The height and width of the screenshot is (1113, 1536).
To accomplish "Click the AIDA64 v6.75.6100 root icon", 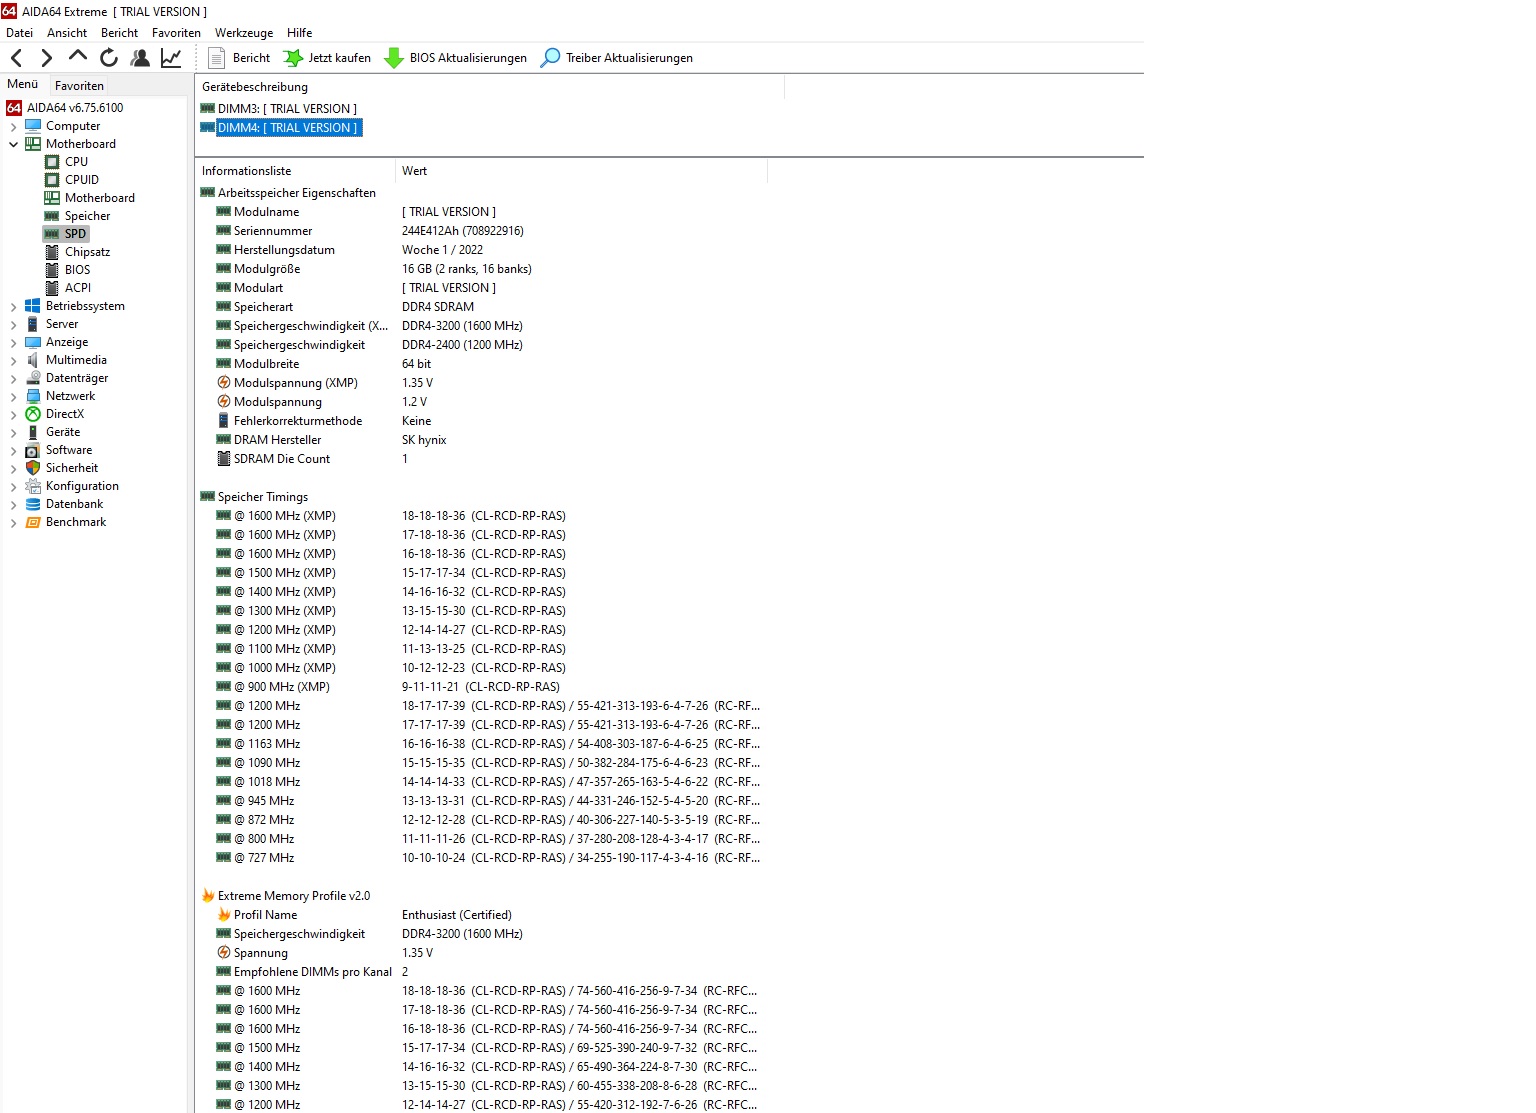I will 14,108.
